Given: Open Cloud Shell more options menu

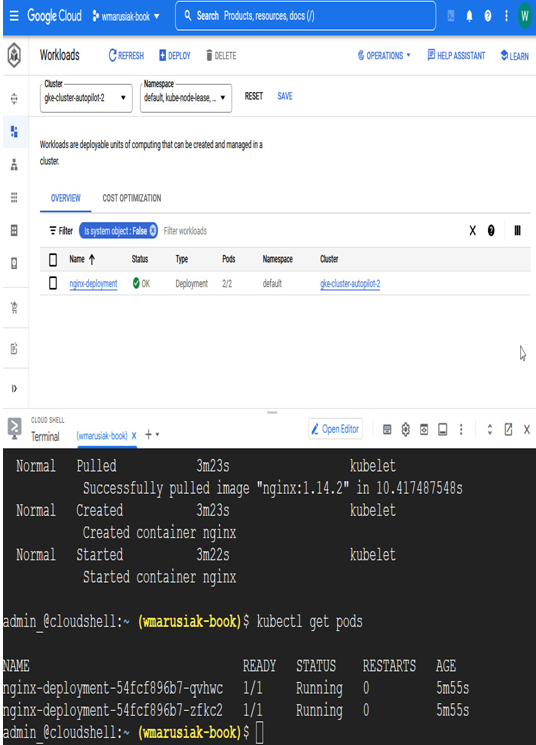Looking at the screenshot, I should 461,430.
